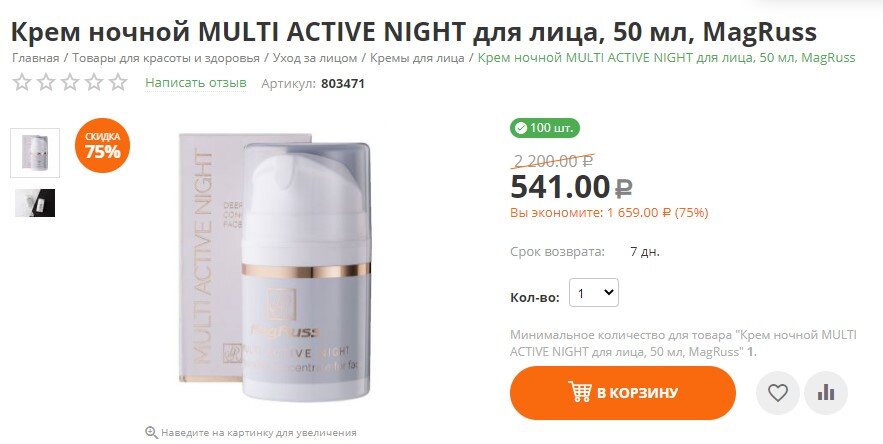Go to Главная breadcrumb
The height and width of the screenshot is (444, 883).
(35, 58)
